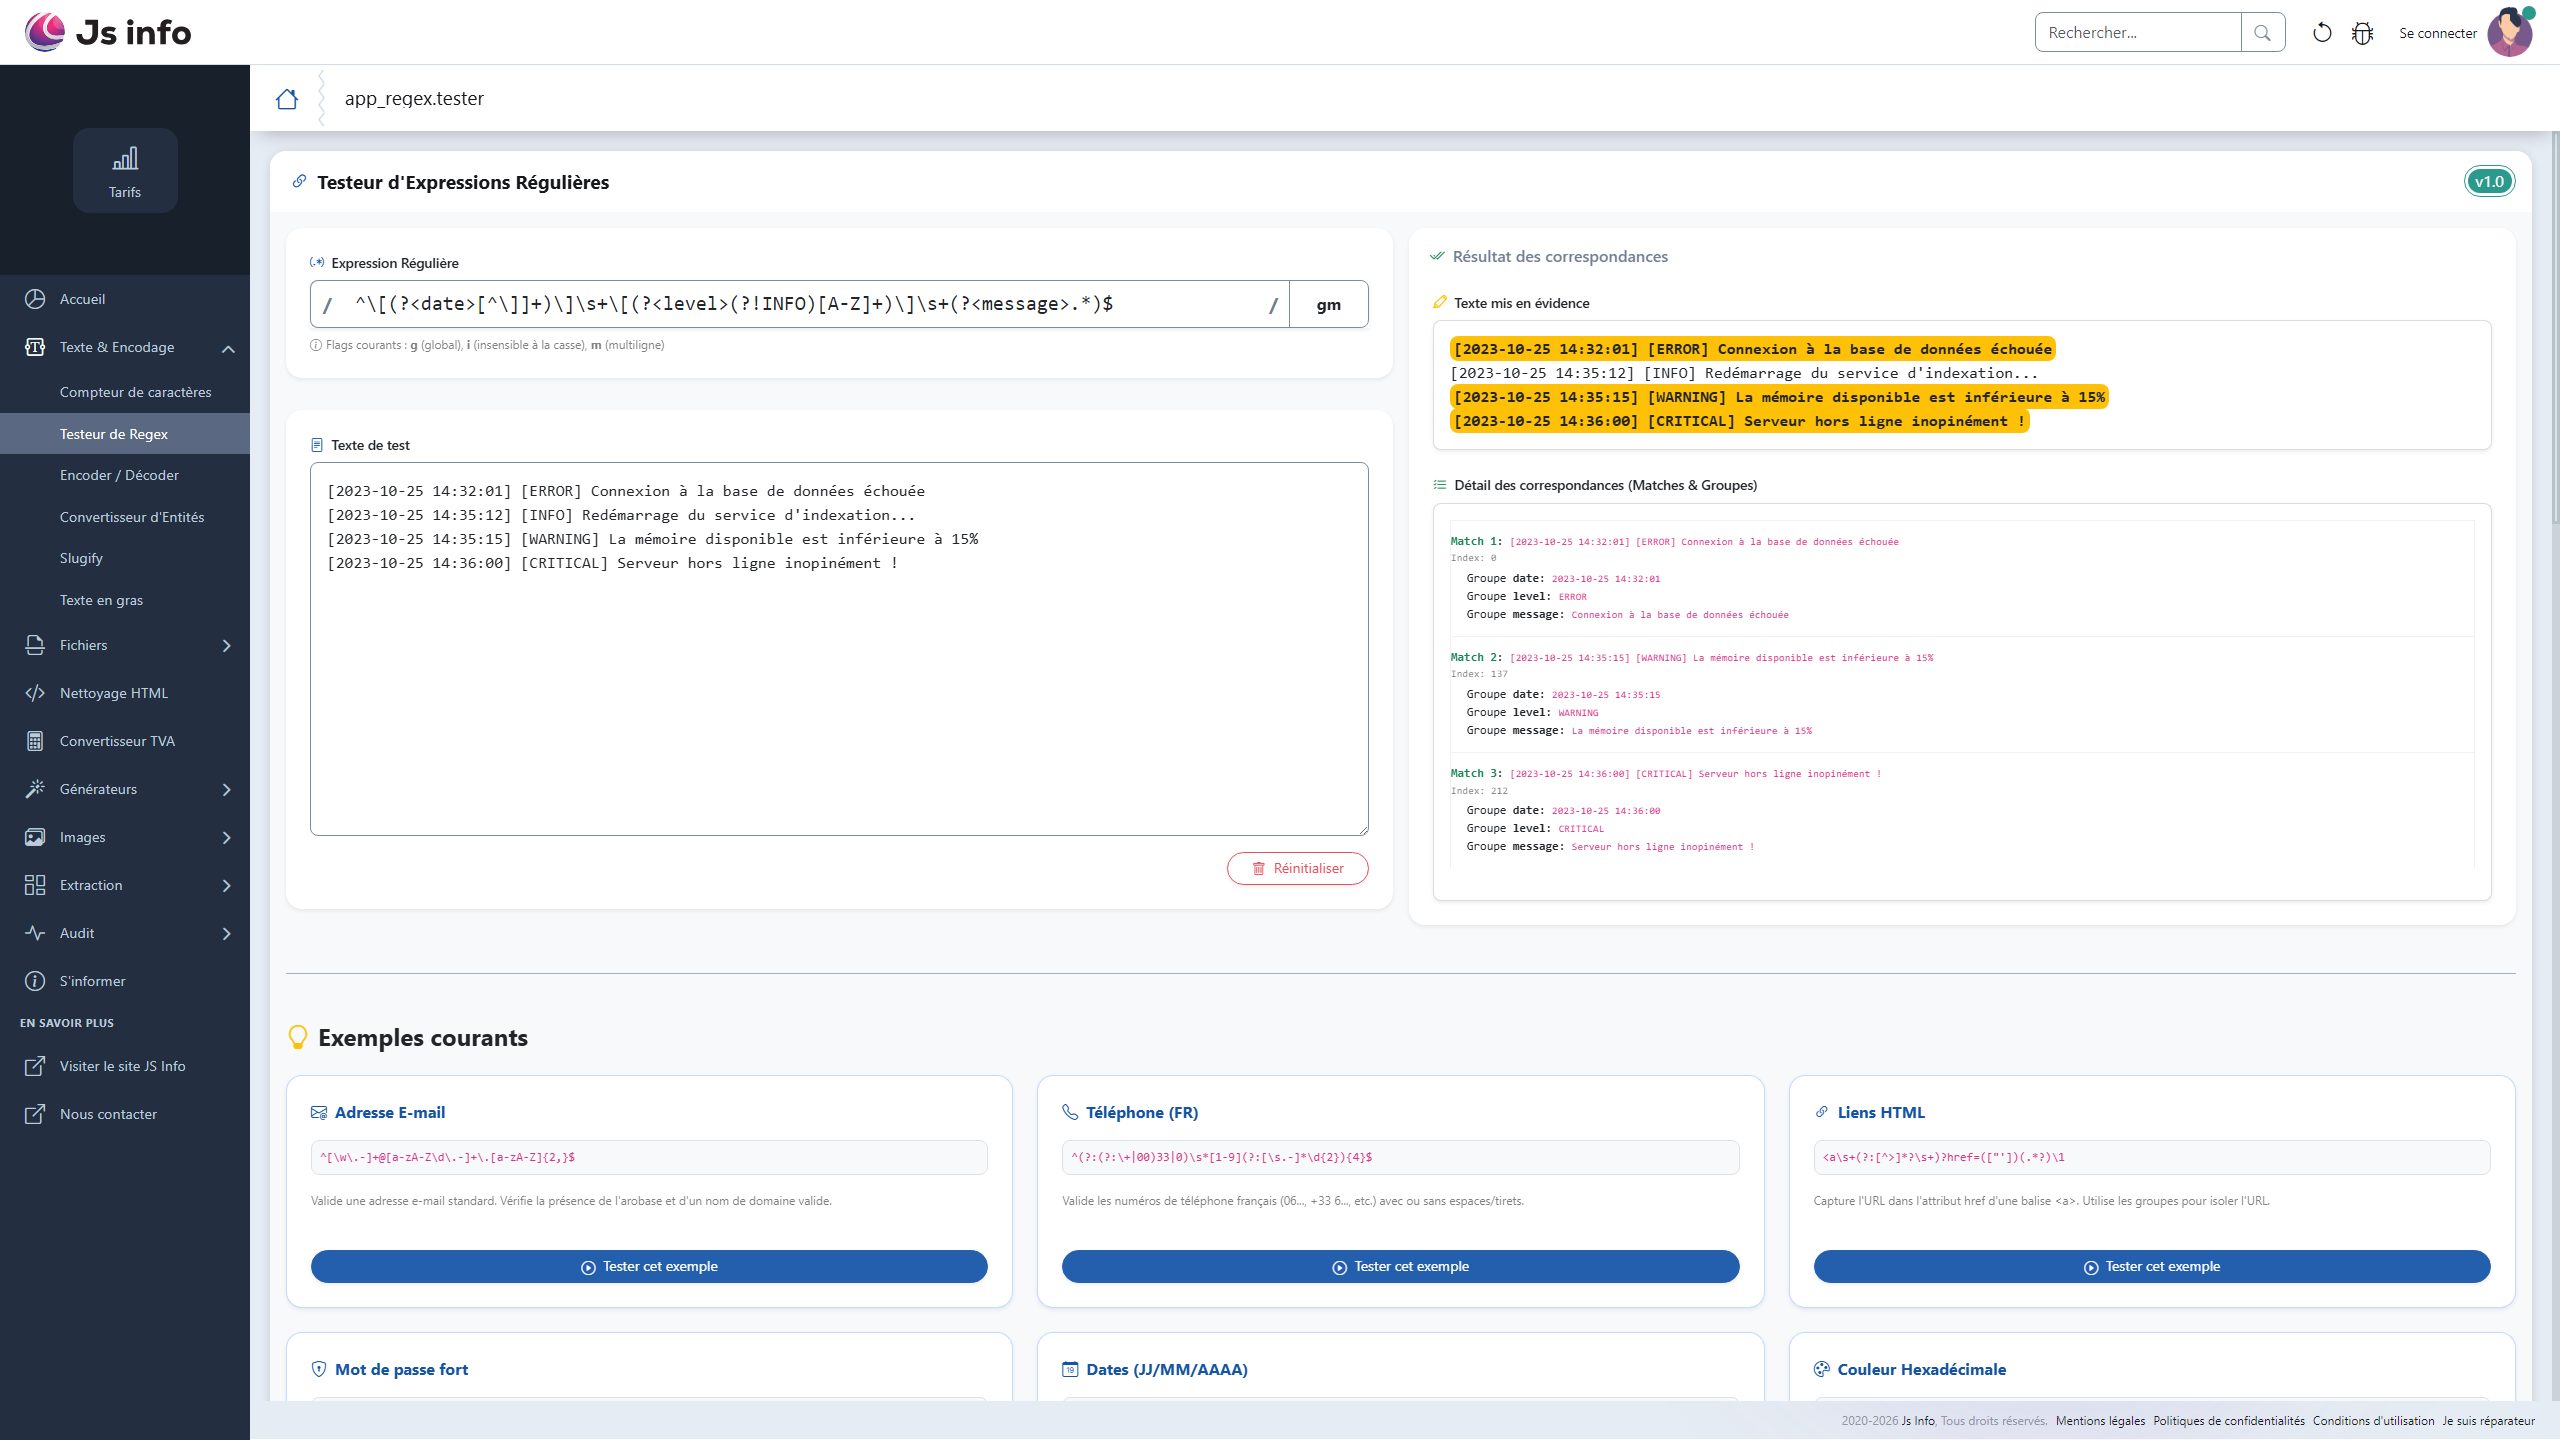Open Conditions d'utilisation link
The width and height of the screenshot is (2560, 1440).
coord(2374,1421)
